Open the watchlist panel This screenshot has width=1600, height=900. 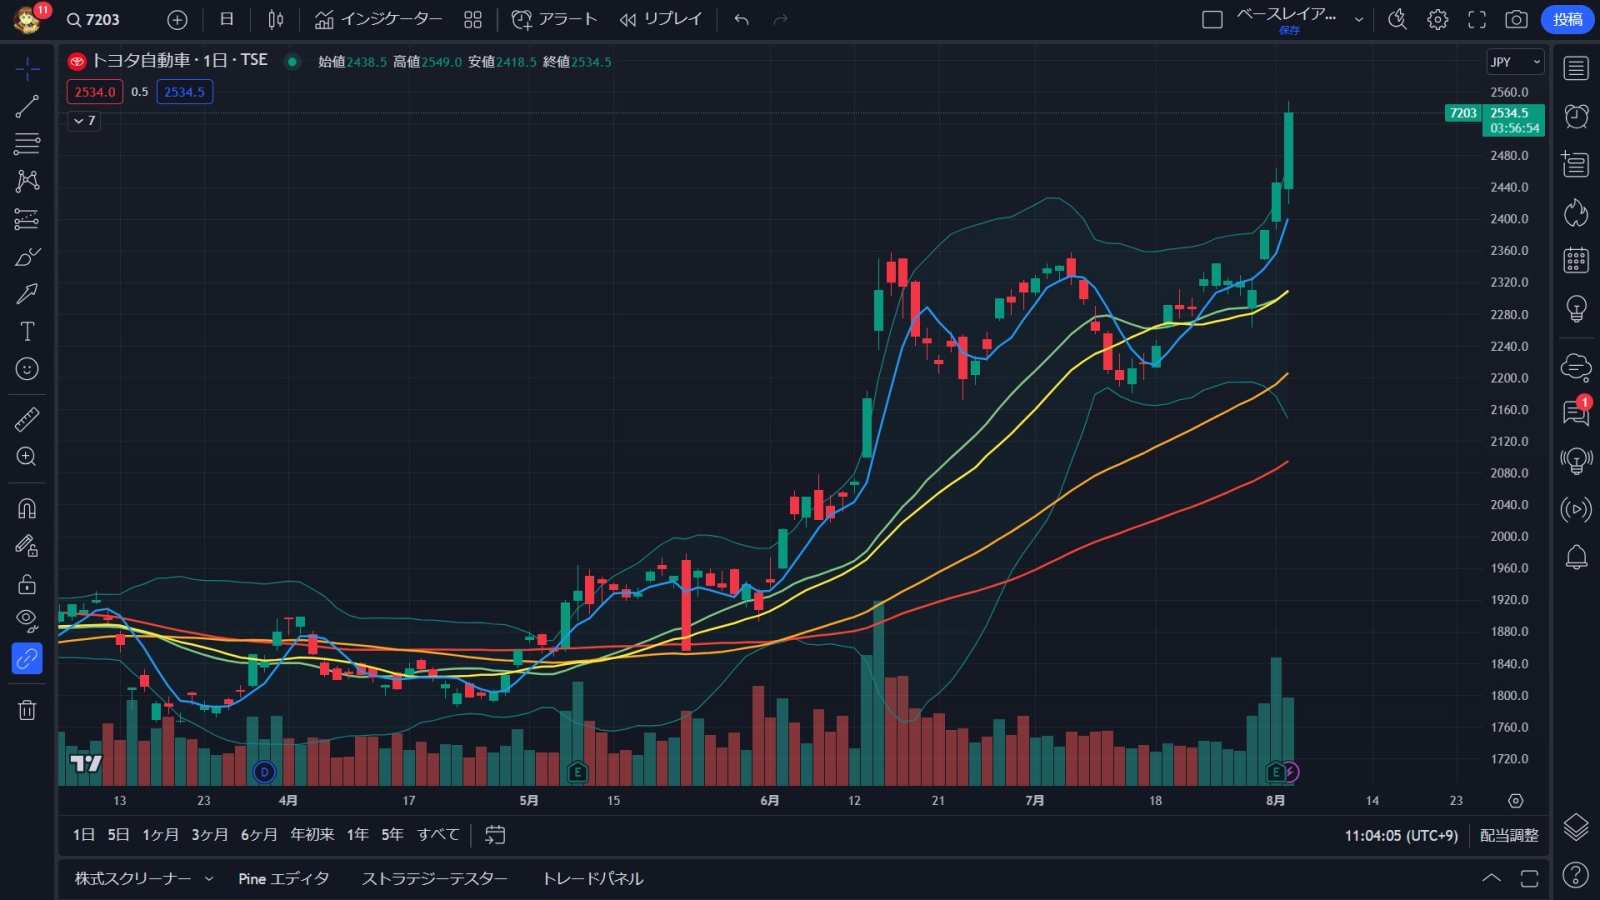click(x=1576, y=68)
